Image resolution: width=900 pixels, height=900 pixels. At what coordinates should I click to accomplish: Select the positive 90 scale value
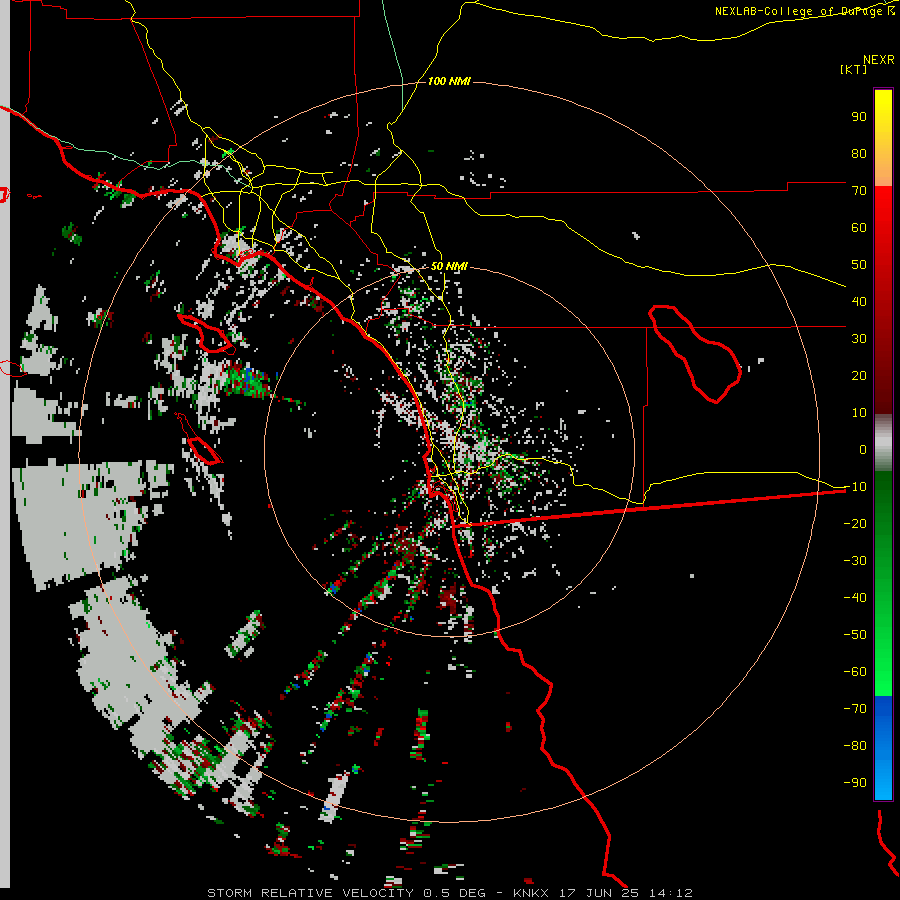(x=859, y=117)
